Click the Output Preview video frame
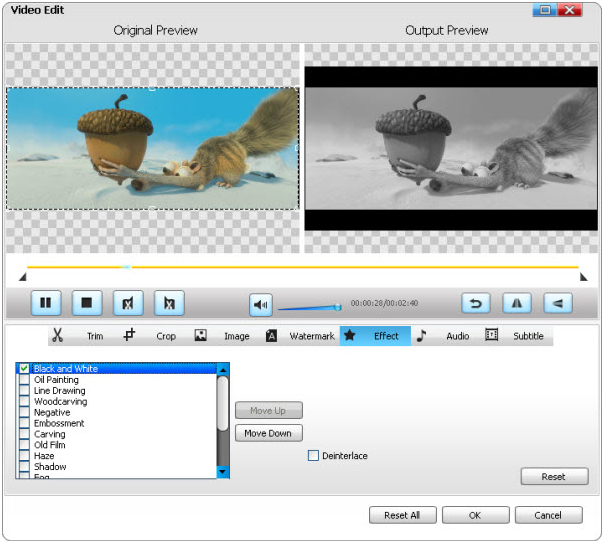This screenshot has width=604, height=543. (x=451, y=149)
